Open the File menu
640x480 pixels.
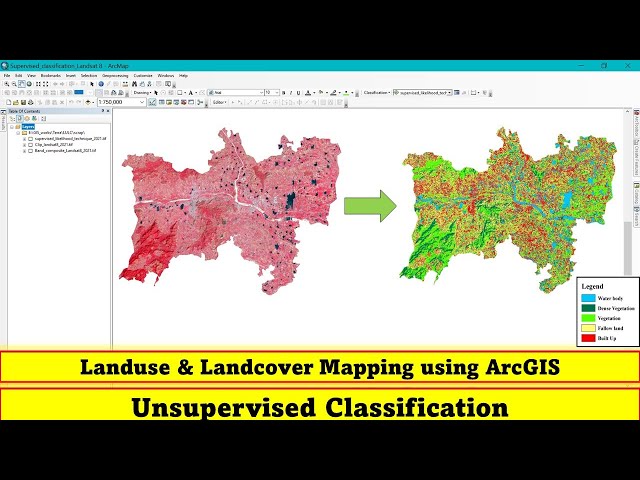coord(7,76)
